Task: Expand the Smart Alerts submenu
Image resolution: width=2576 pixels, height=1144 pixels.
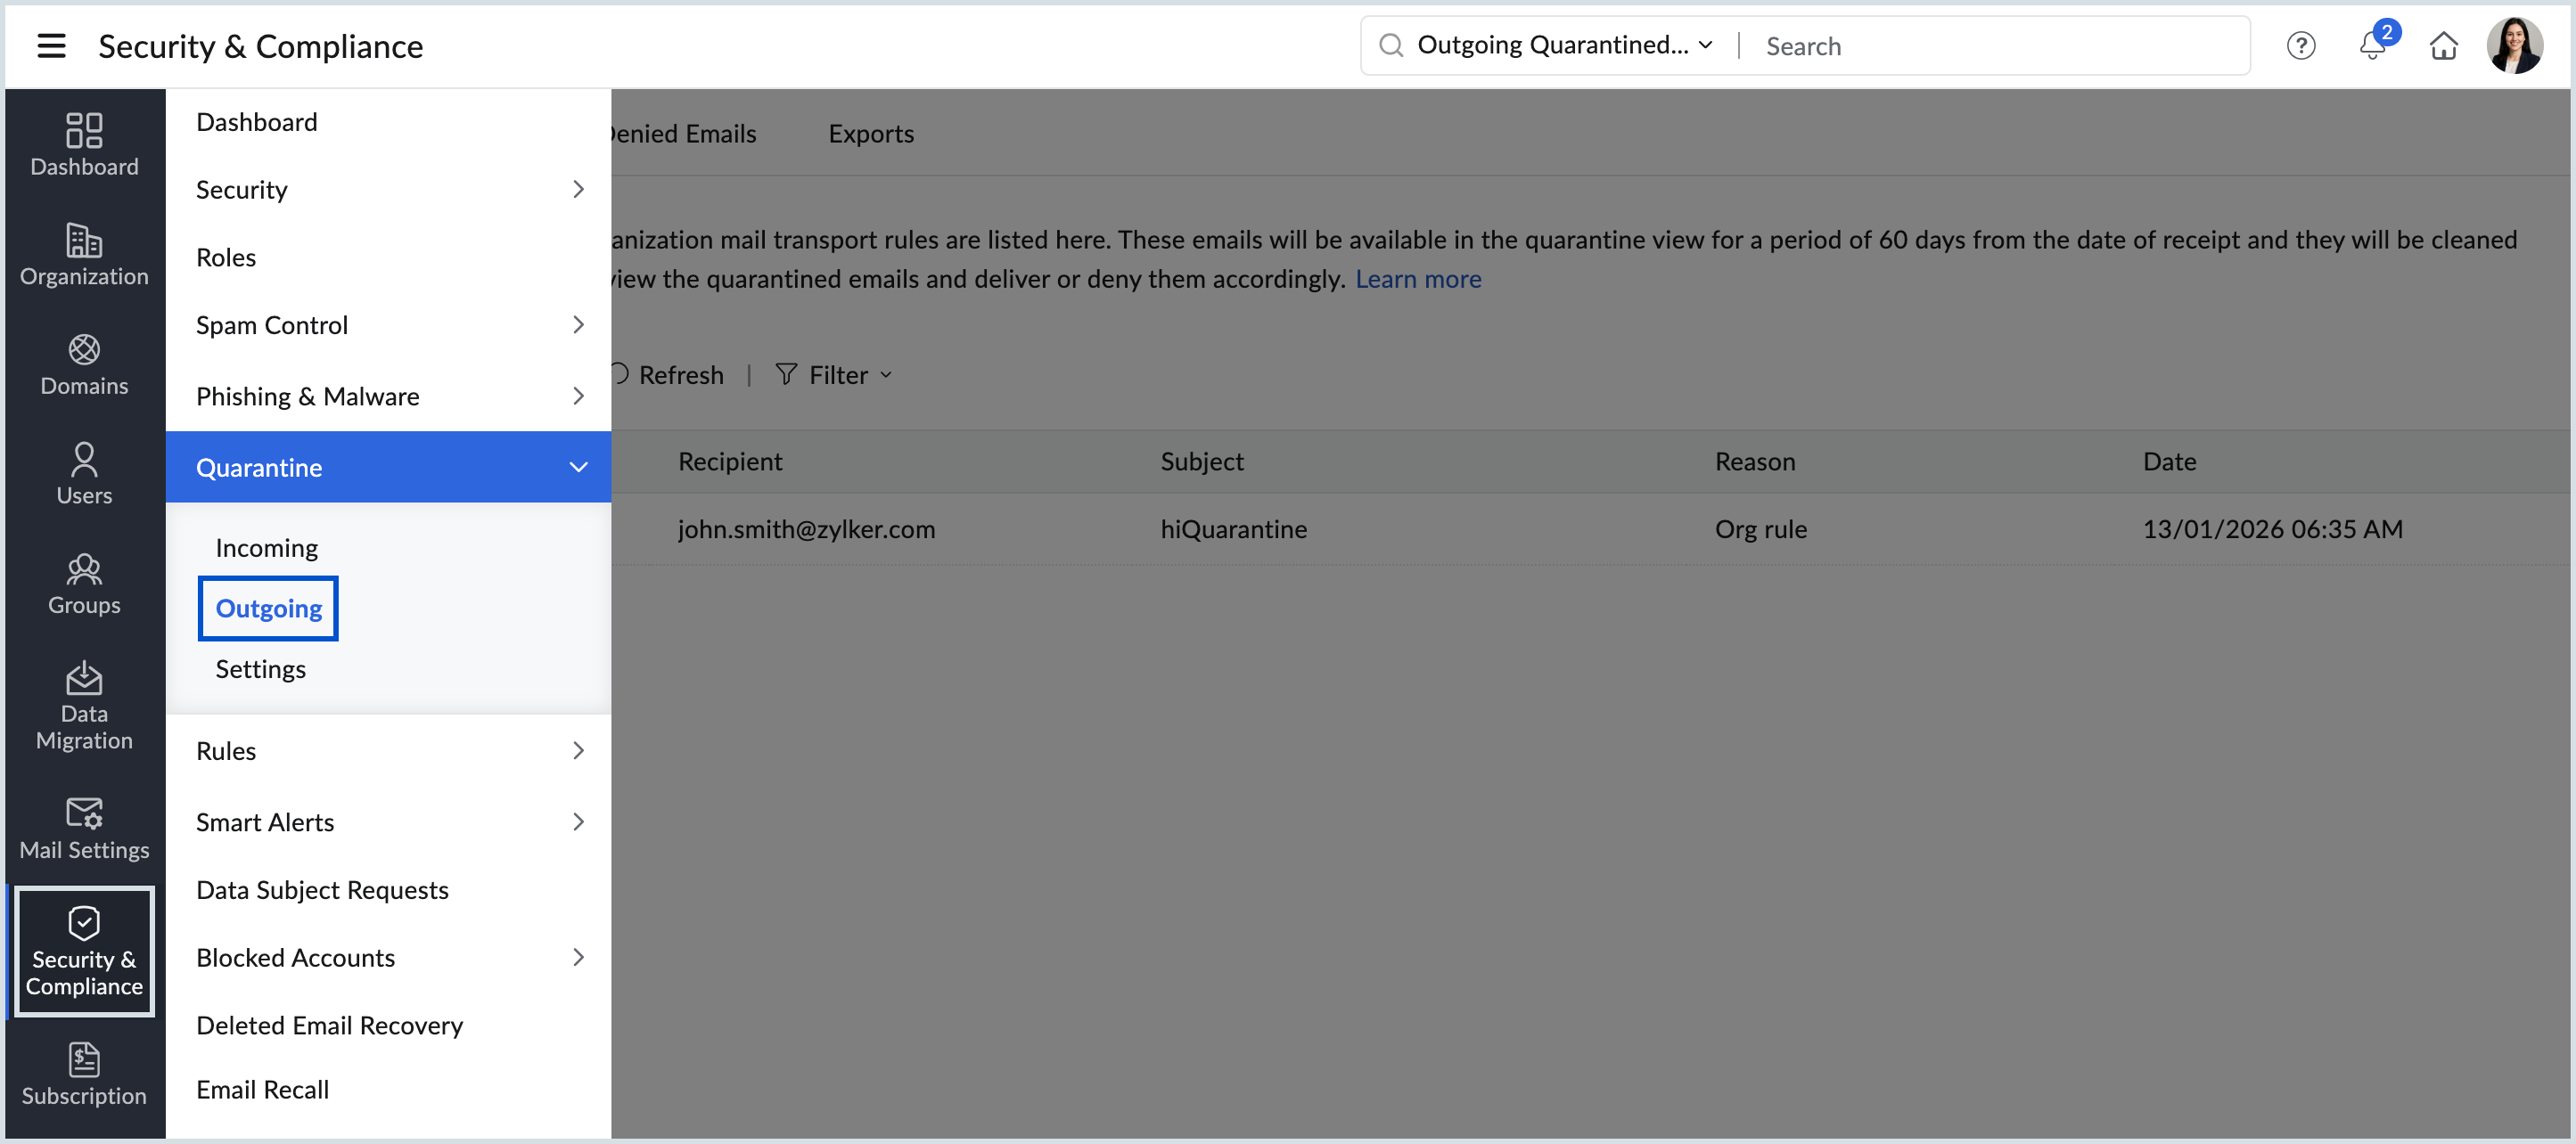Action: [578, 822]
